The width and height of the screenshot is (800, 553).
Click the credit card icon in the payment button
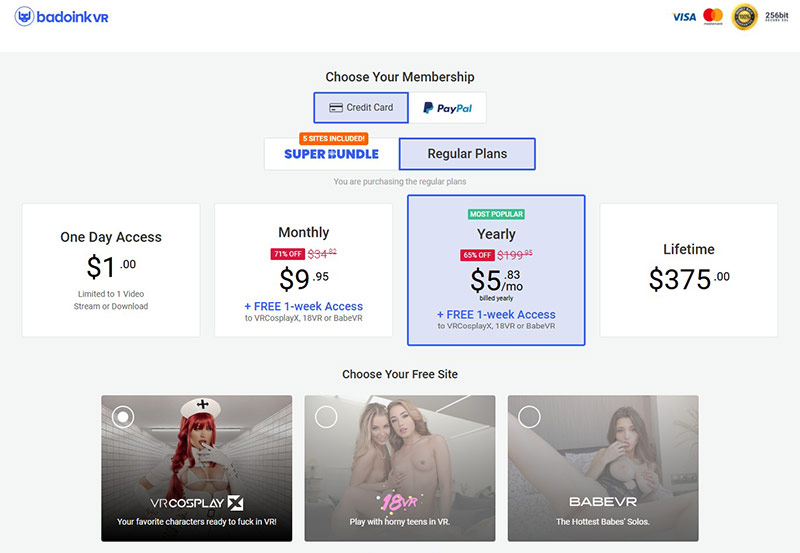point(336,108)
